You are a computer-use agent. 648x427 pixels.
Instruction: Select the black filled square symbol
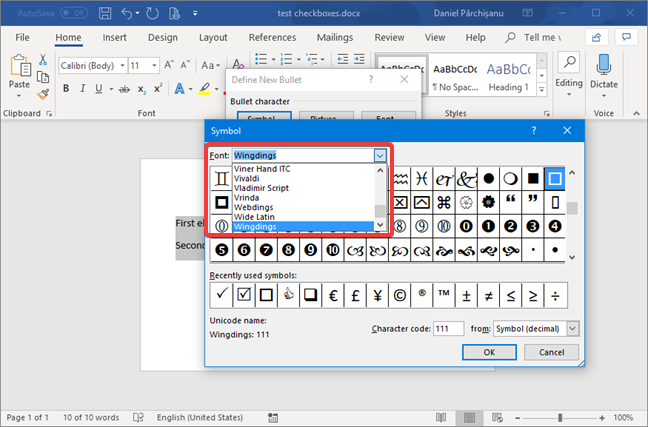pos(533,179)
